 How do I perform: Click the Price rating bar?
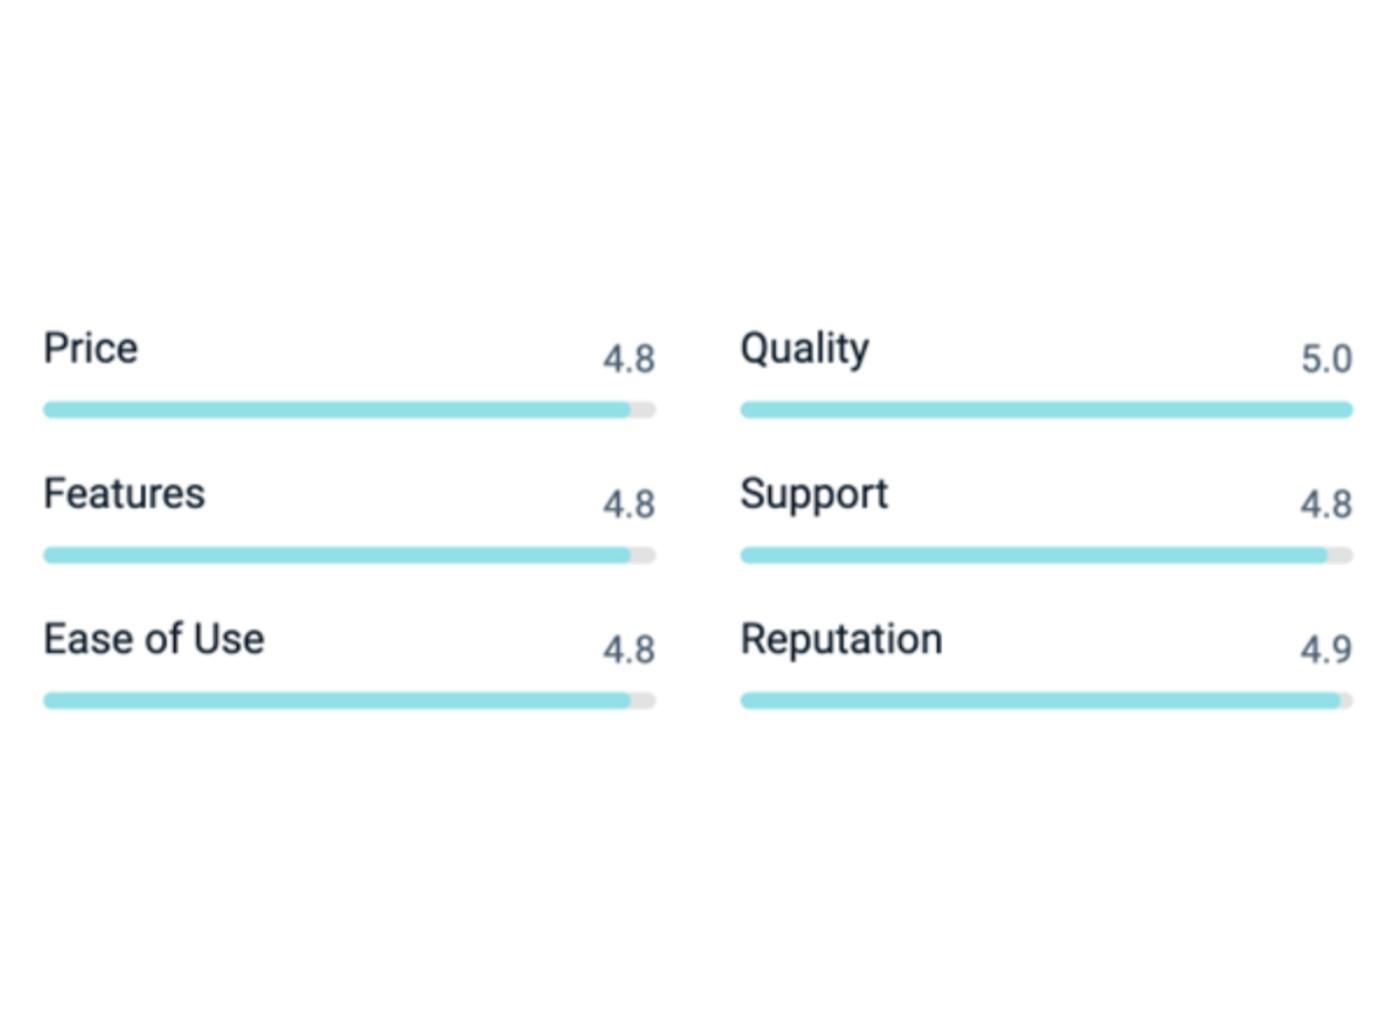349,409
